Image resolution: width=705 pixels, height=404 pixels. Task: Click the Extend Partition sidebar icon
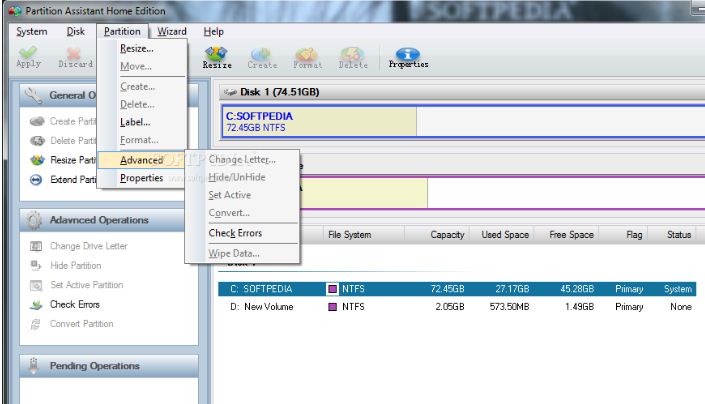pyautogui.click(x=36, y=180)
